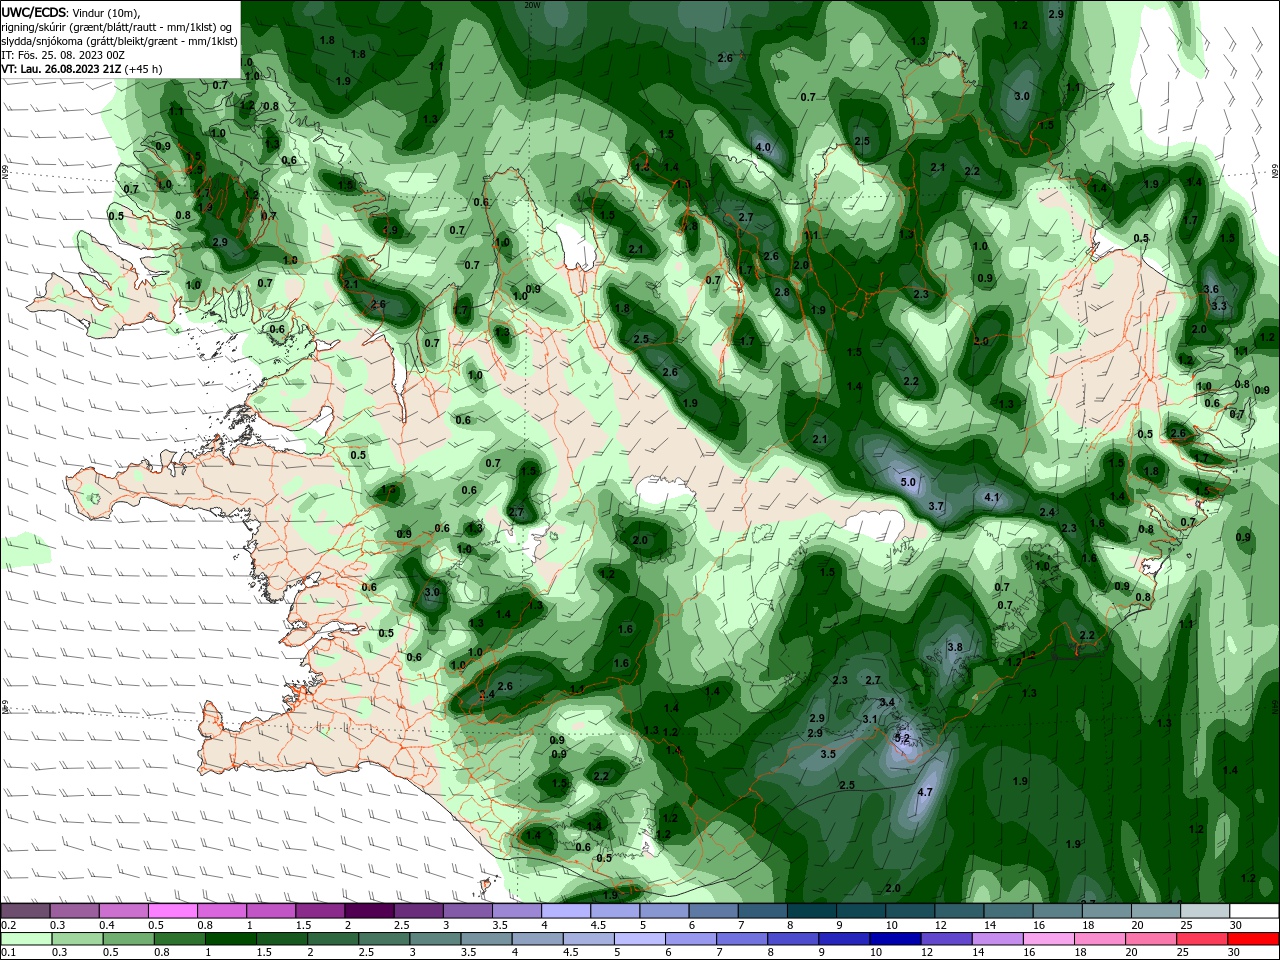Image resolution: width=1280 pixels, height=960 pixels.
Task: Click the 4.5 label in the upper legend row
Action: coord(598,925)
